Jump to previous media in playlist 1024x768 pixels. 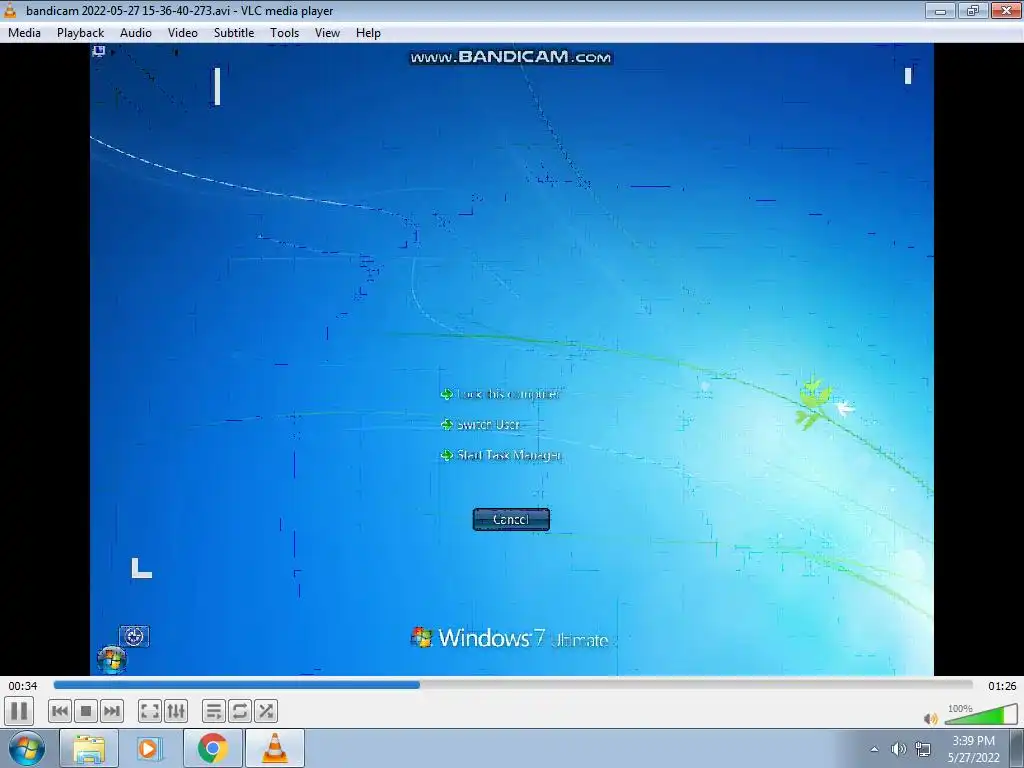pos(59,711)
